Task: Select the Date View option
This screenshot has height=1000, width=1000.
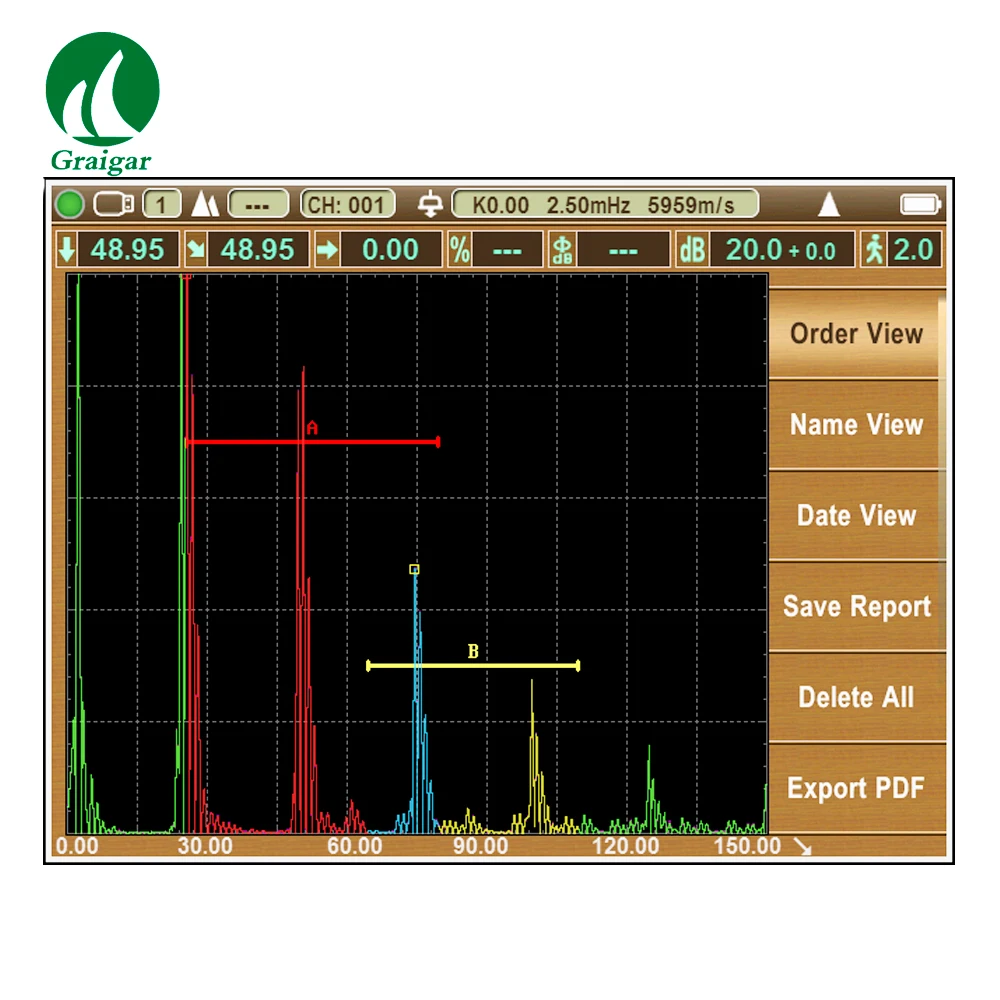Action: (857, 515)
